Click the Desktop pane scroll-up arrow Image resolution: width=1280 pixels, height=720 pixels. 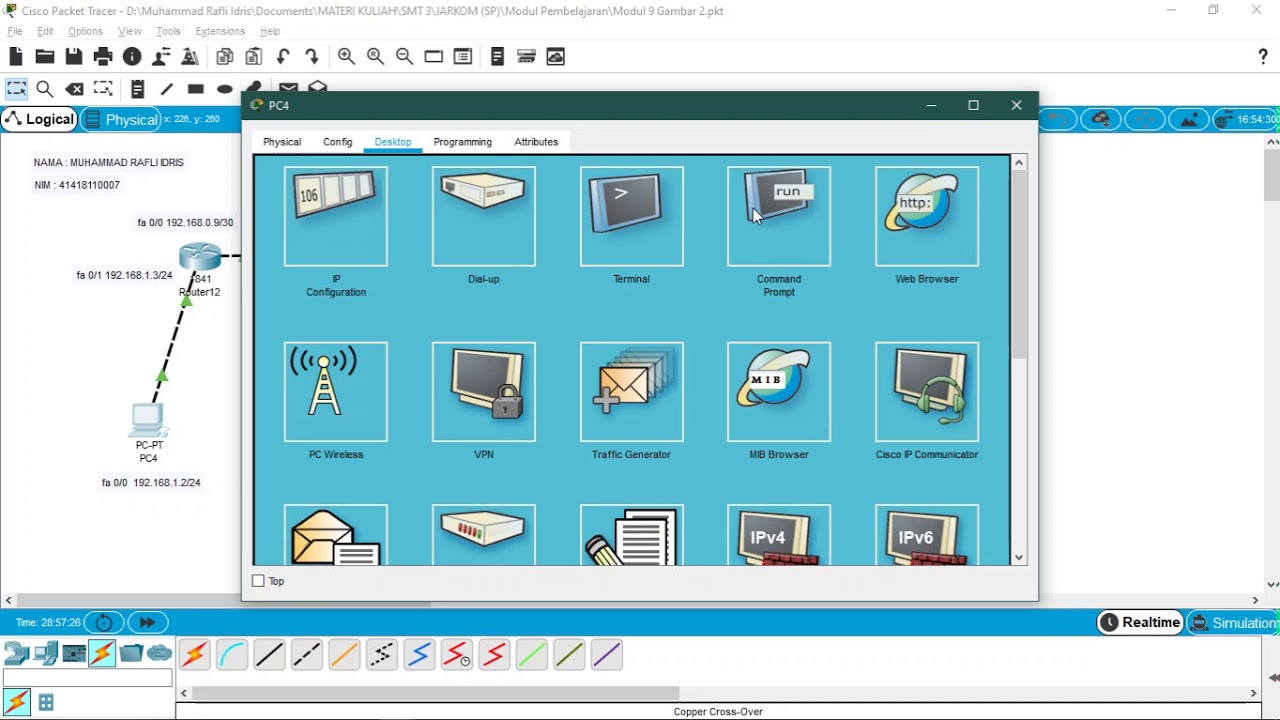(x=1019, y=162)
